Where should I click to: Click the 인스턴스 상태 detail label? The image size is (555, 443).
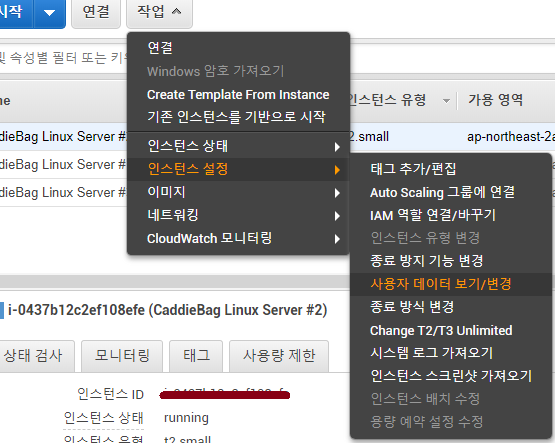coord(103,418)
